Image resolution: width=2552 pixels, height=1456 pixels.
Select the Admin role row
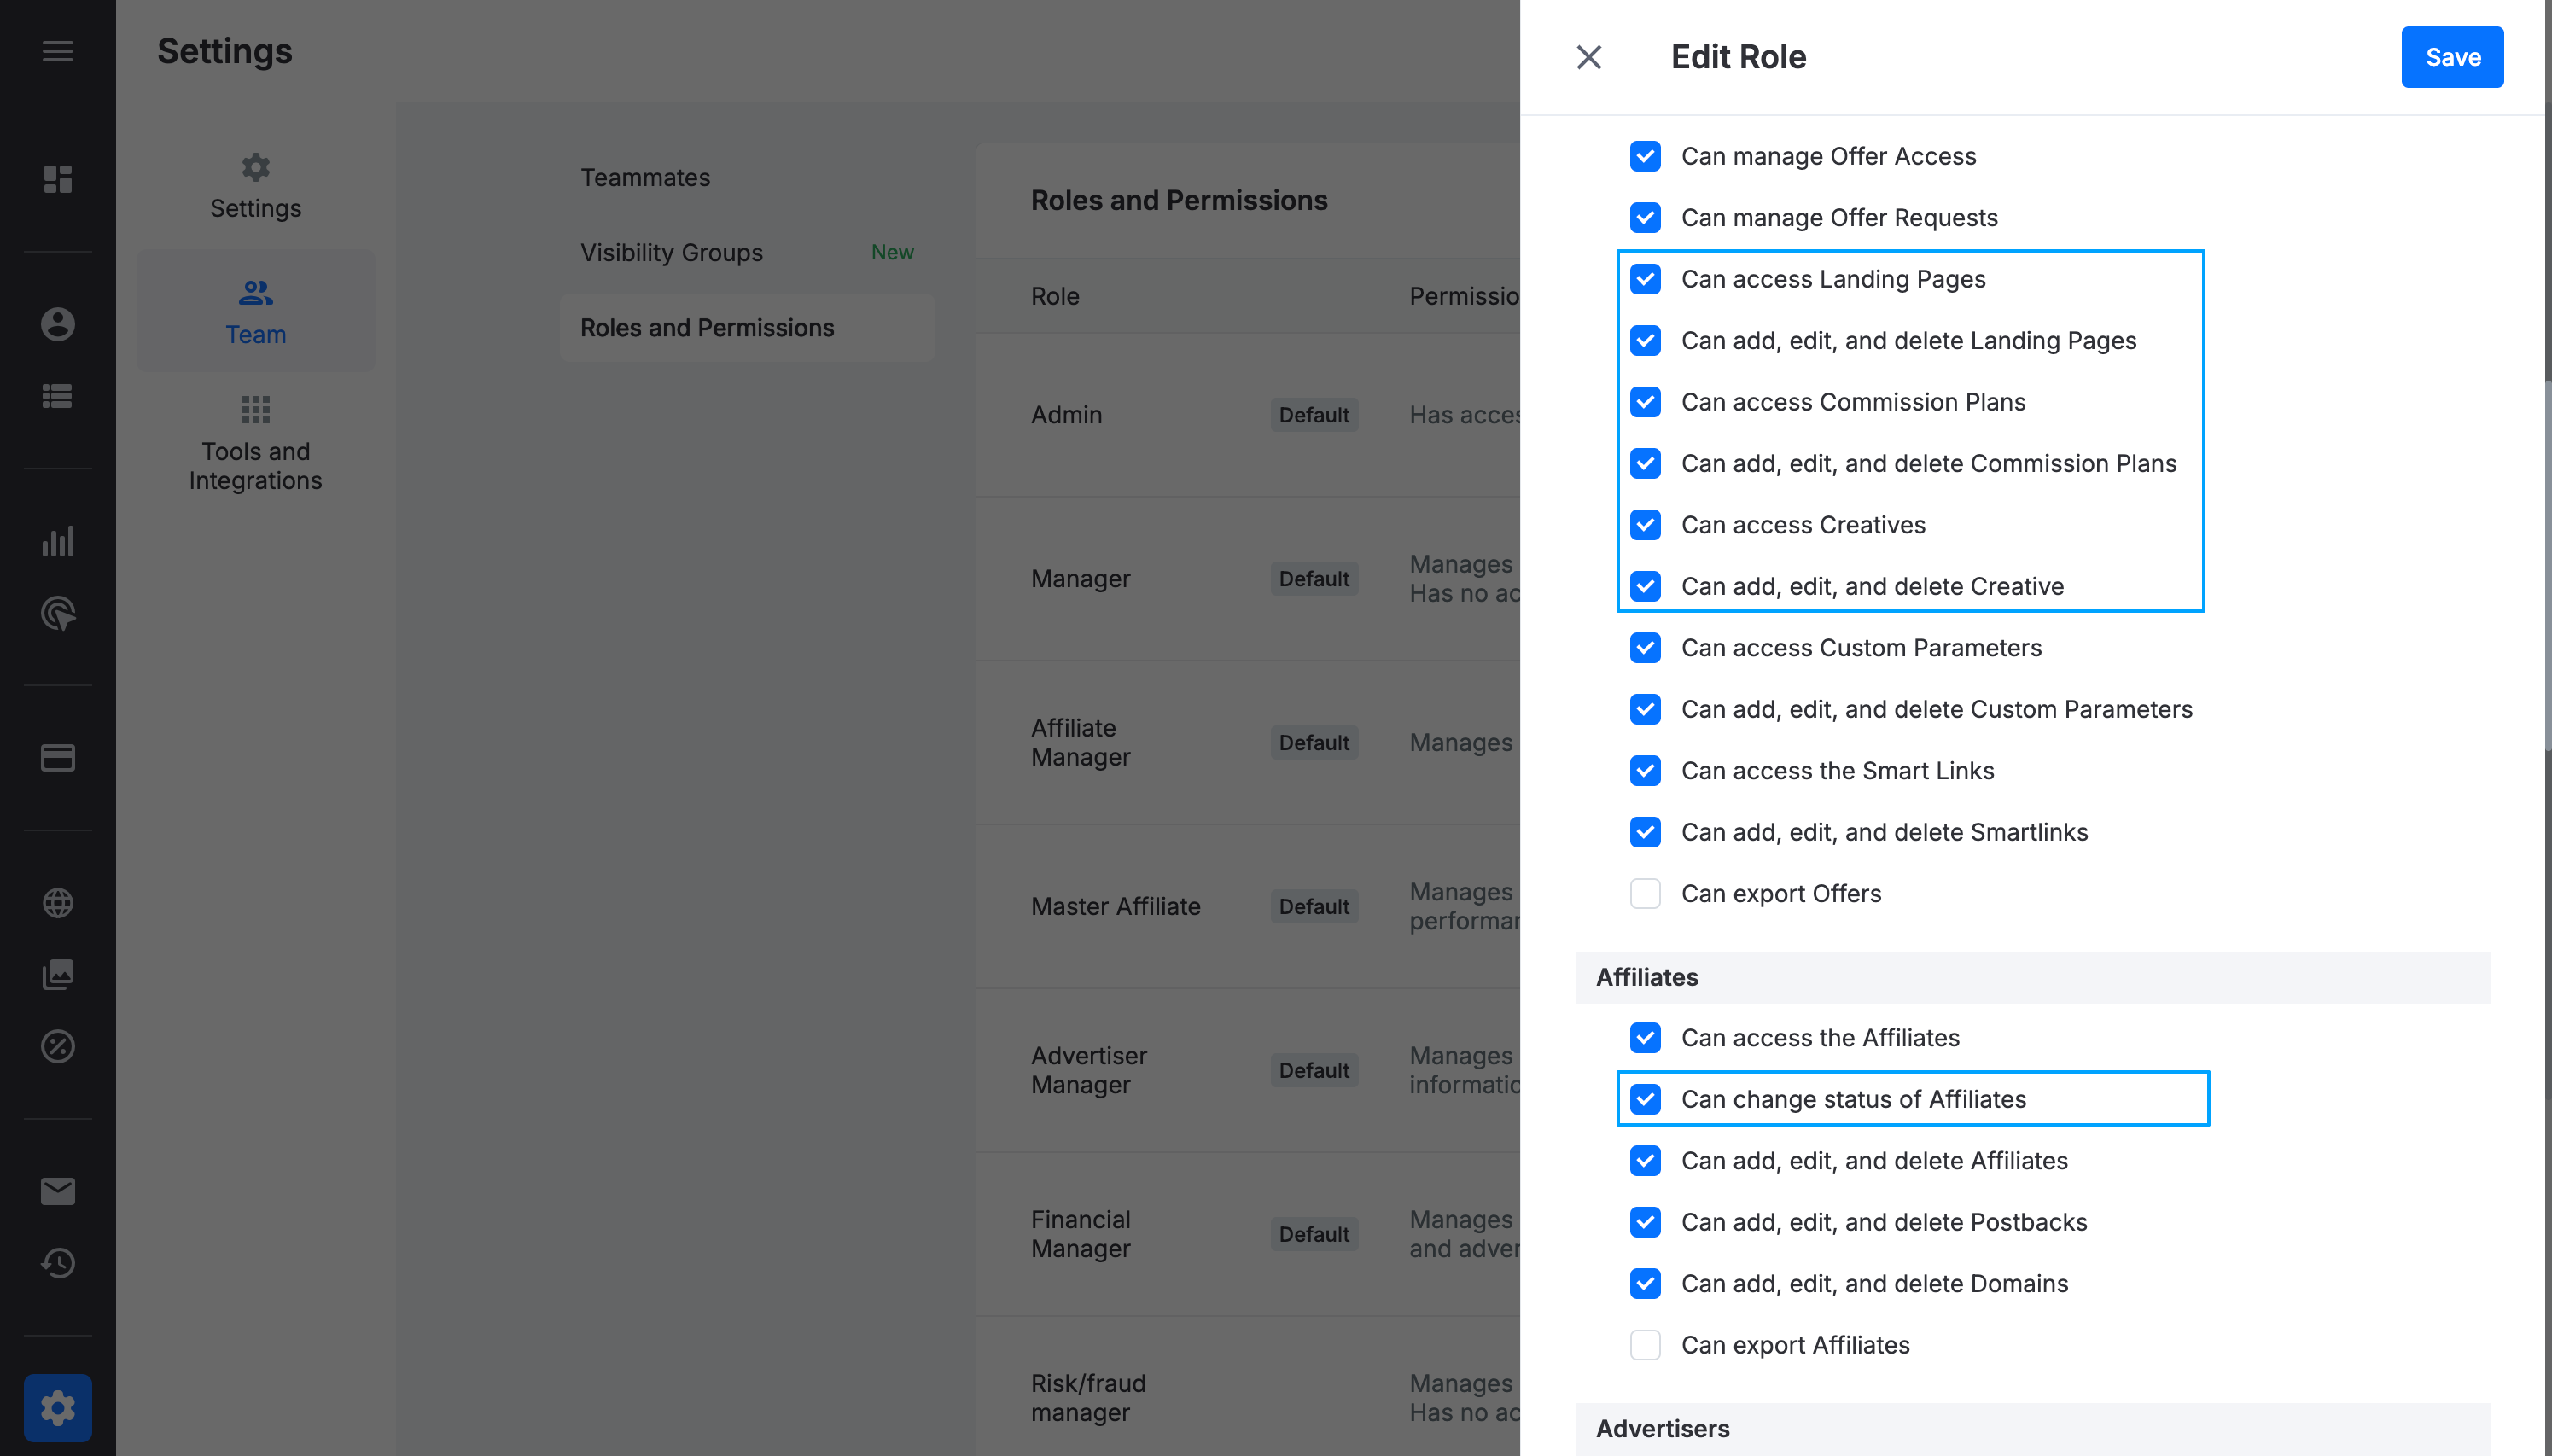click(1248, 415)
